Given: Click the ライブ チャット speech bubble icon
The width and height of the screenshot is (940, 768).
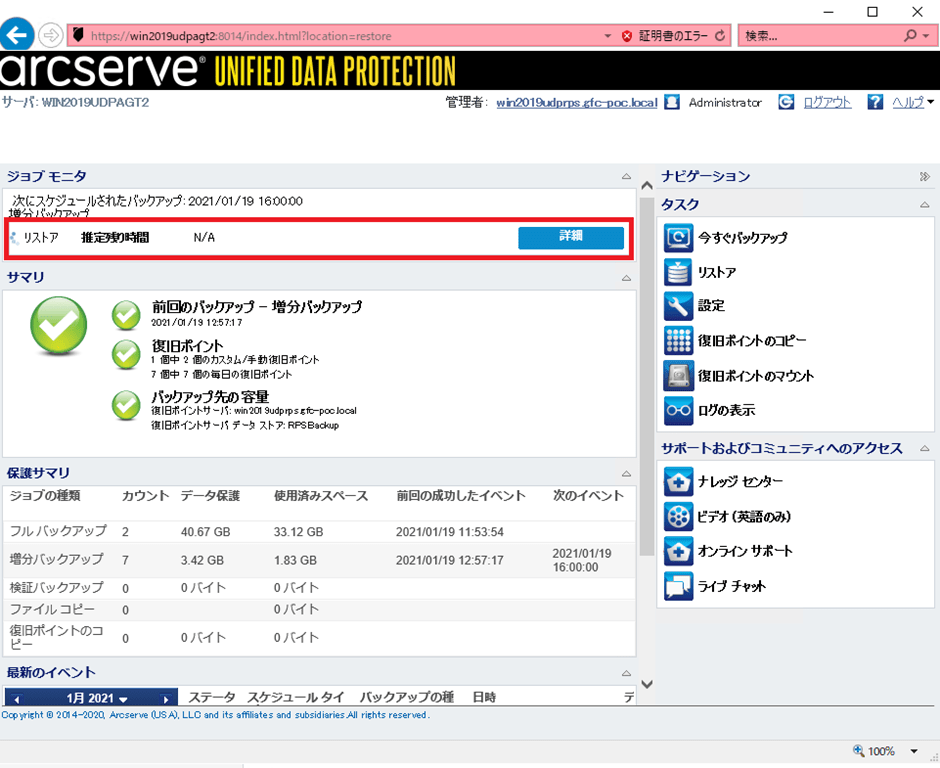Looking at the screenshot, I should click(678, 586).
